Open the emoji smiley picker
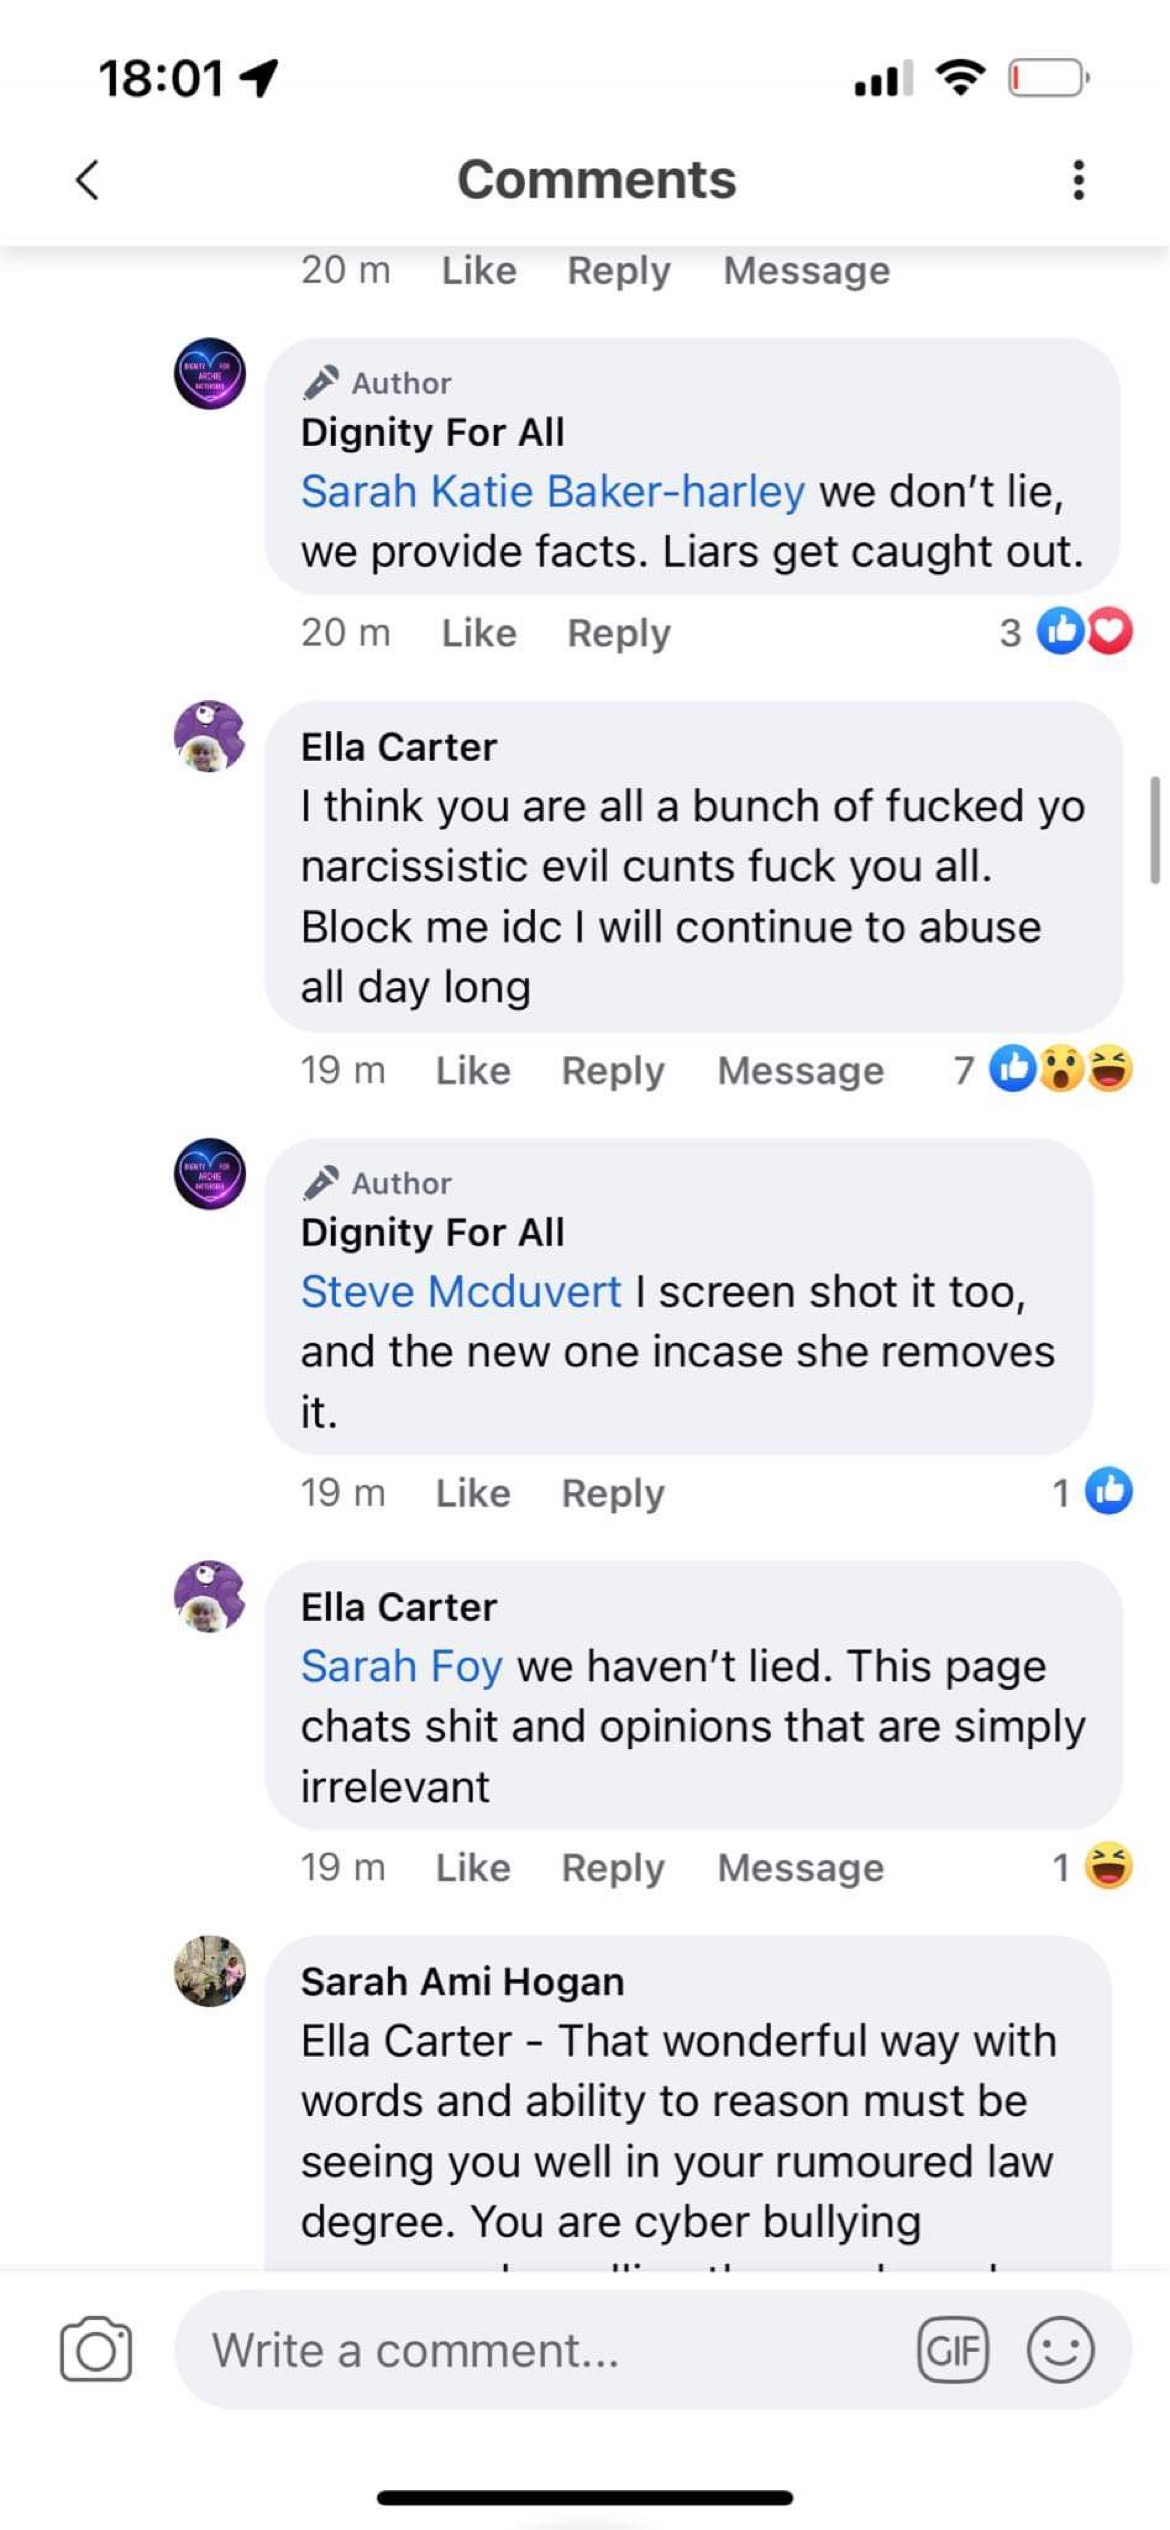Image resolution: width=1170 pixels, height=2530 pixels. [1060, 2349]
